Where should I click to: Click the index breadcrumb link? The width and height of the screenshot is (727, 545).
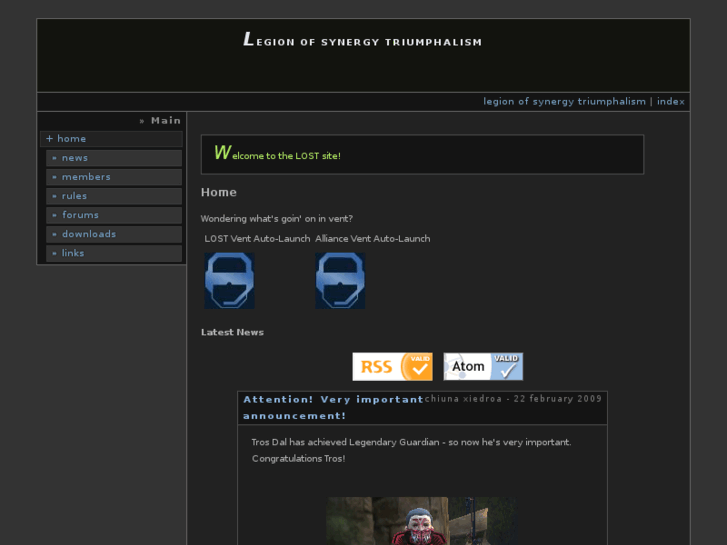pyautogui.click(x=670, y=102)
